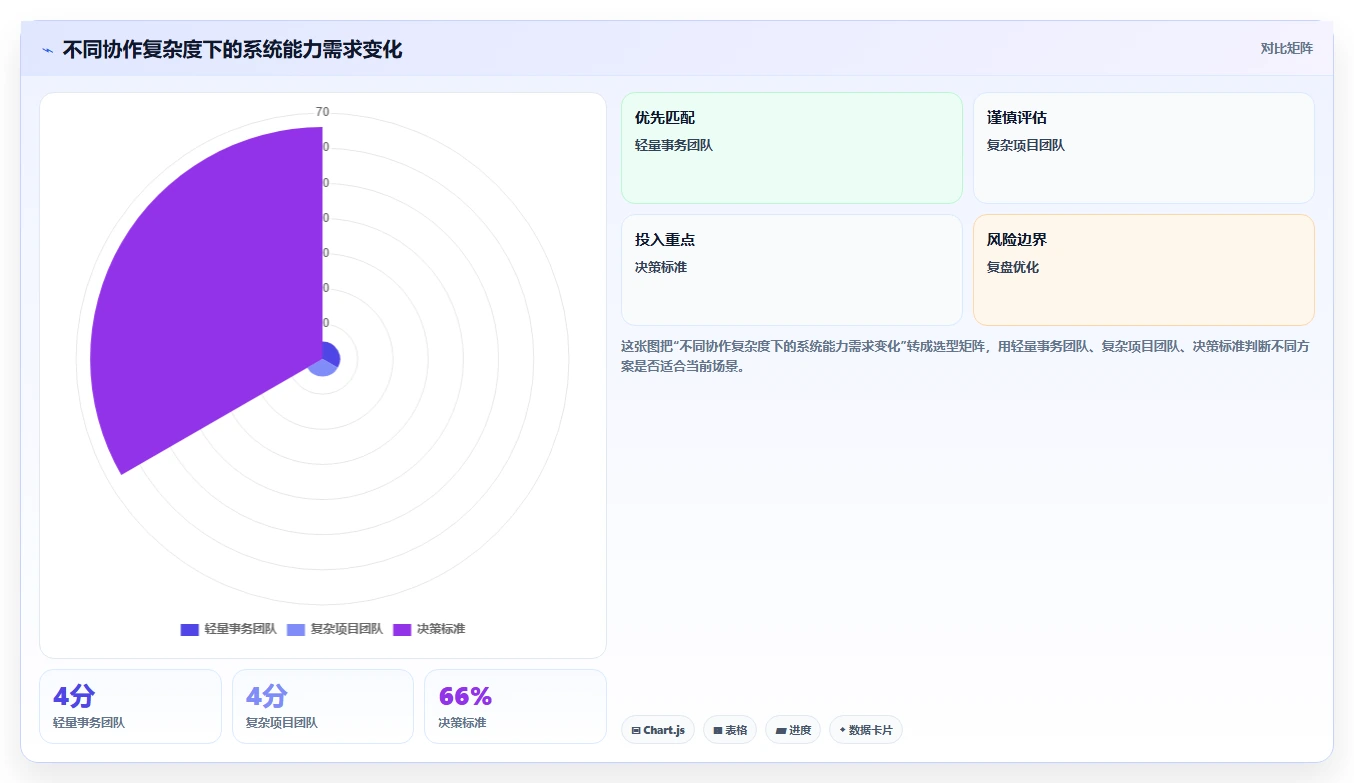Click the 表格 tag chip
The height and width of the screenshot is (783, 1354).
[x=730, y=730]
